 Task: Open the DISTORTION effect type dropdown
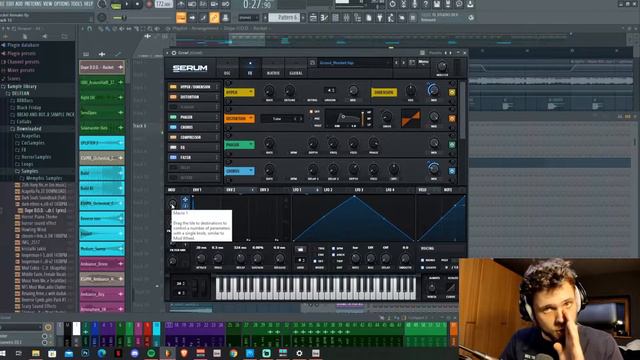click(x=239, y=118)
